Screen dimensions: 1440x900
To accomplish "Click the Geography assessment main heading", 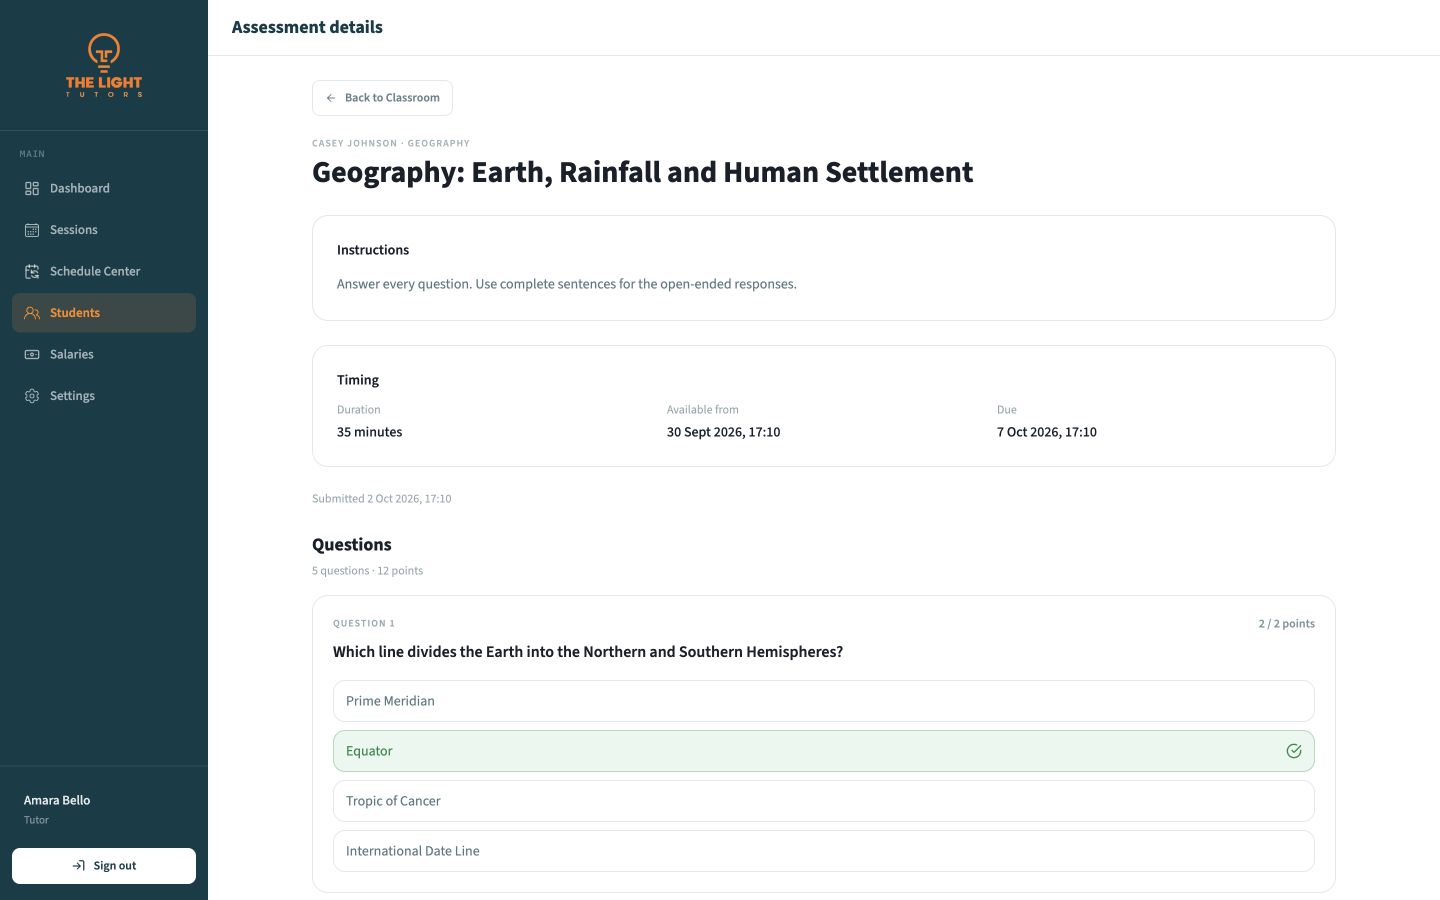I will (642, 172).
